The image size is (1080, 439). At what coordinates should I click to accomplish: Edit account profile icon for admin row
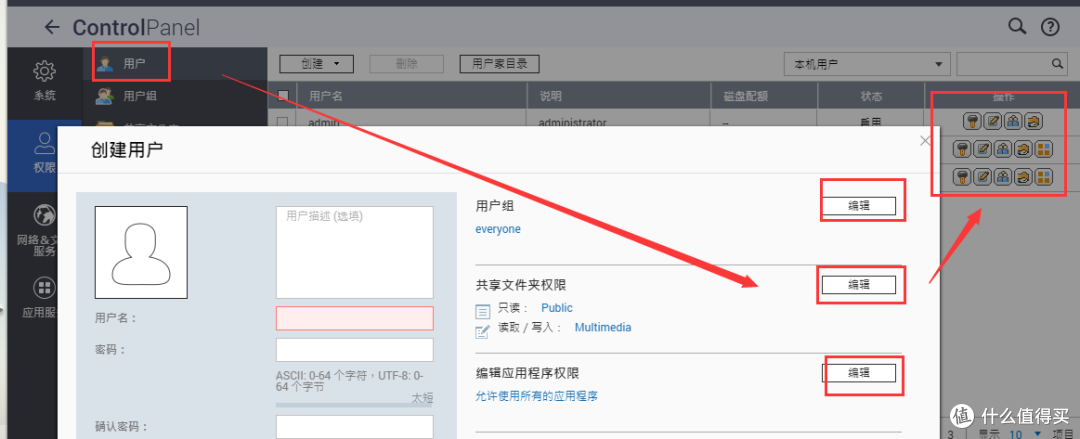click(x=991, y=122)
